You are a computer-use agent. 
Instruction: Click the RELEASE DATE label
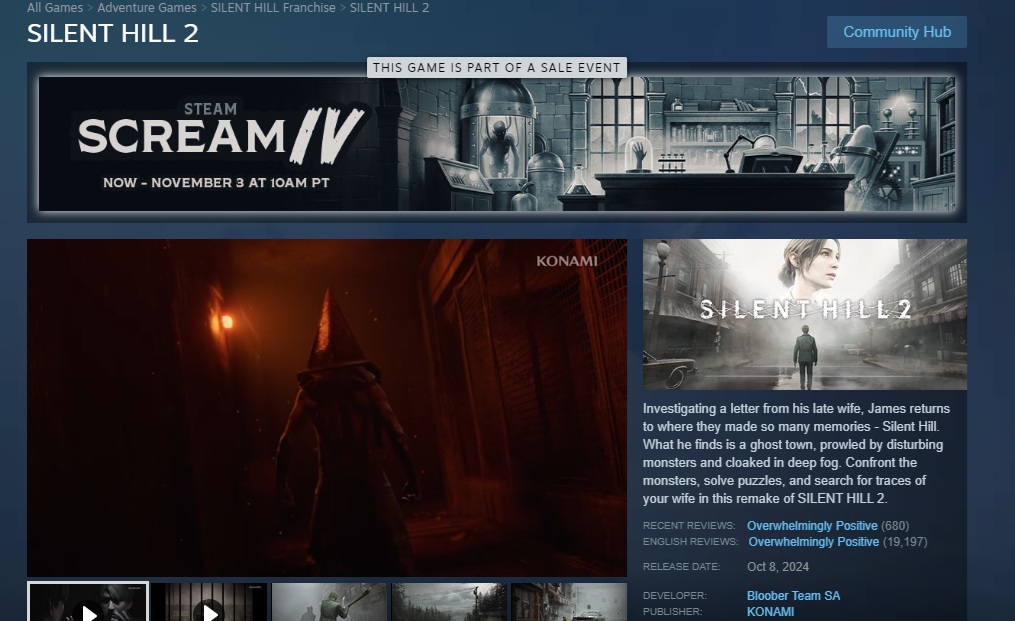click(681, 567)
